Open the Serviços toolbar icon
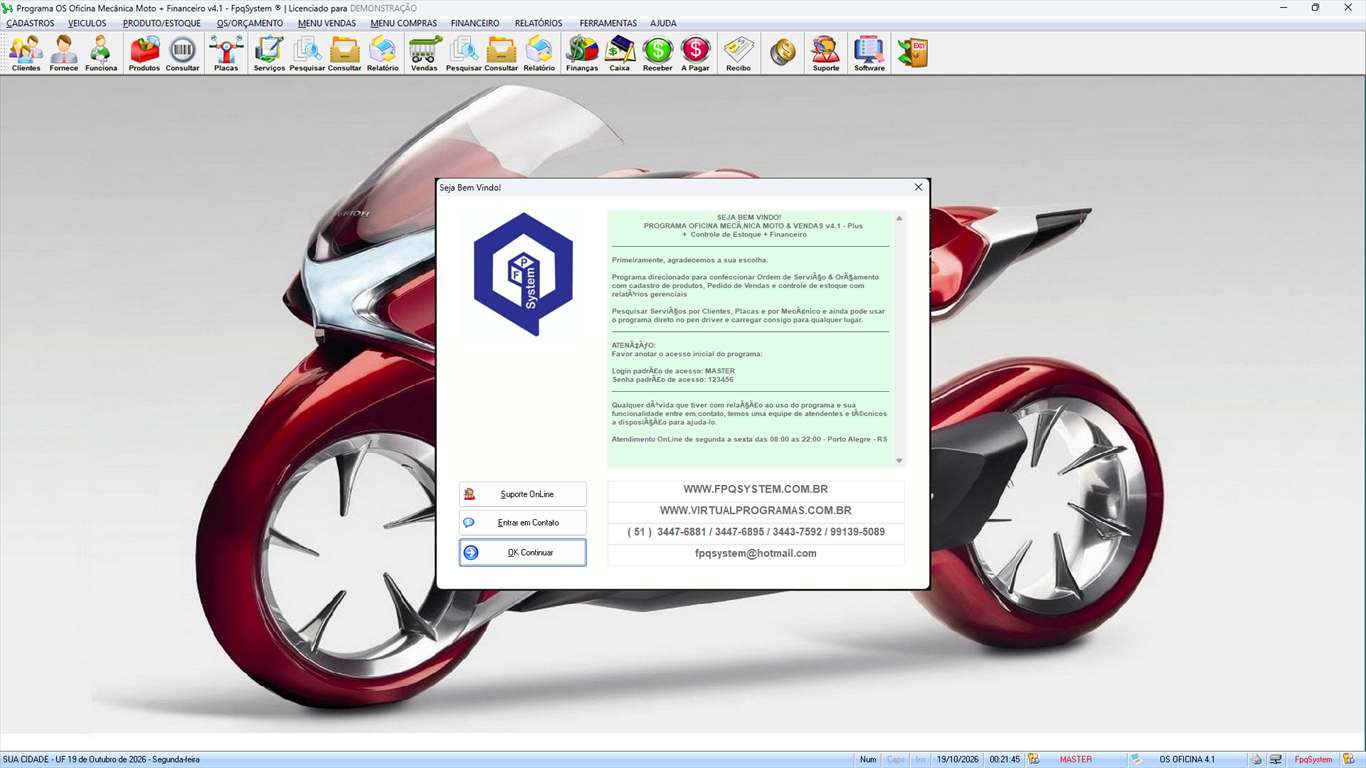Viewport: 1366px width, 768px height. (269, 54)
